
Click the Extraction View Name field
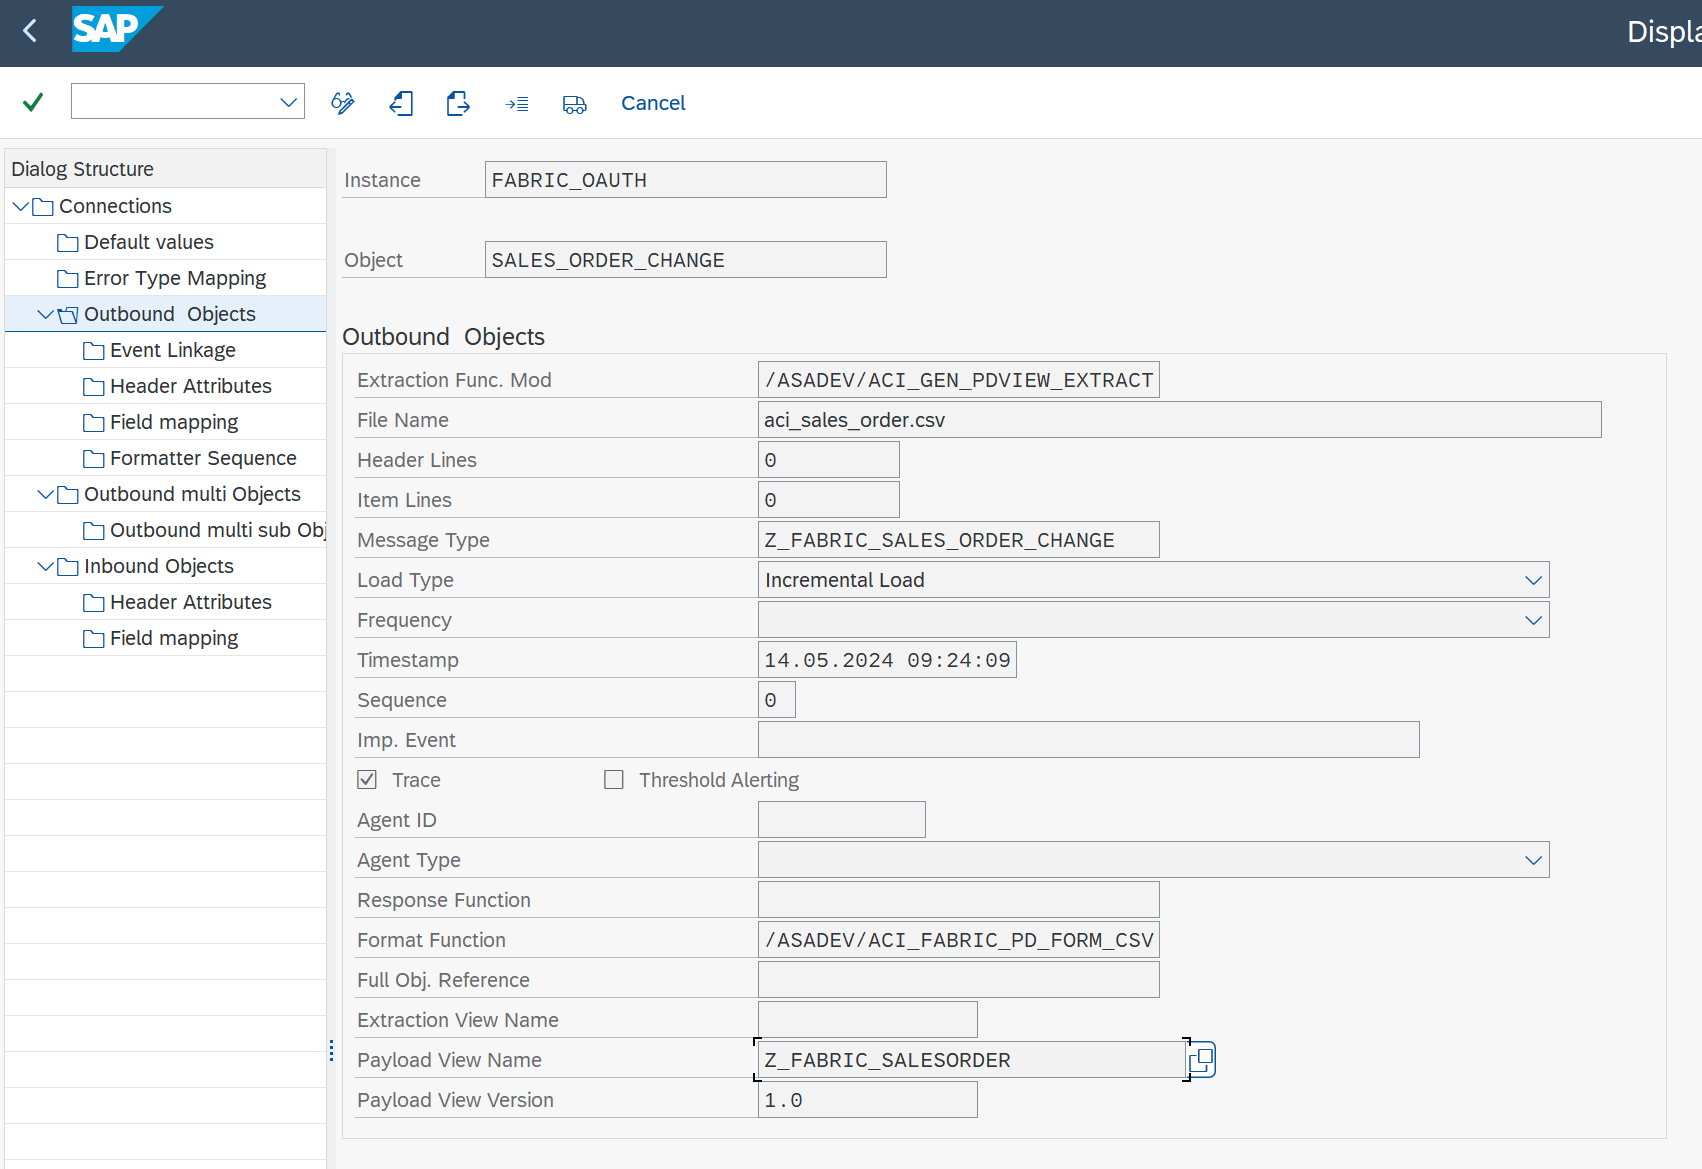coord(868,1020)
